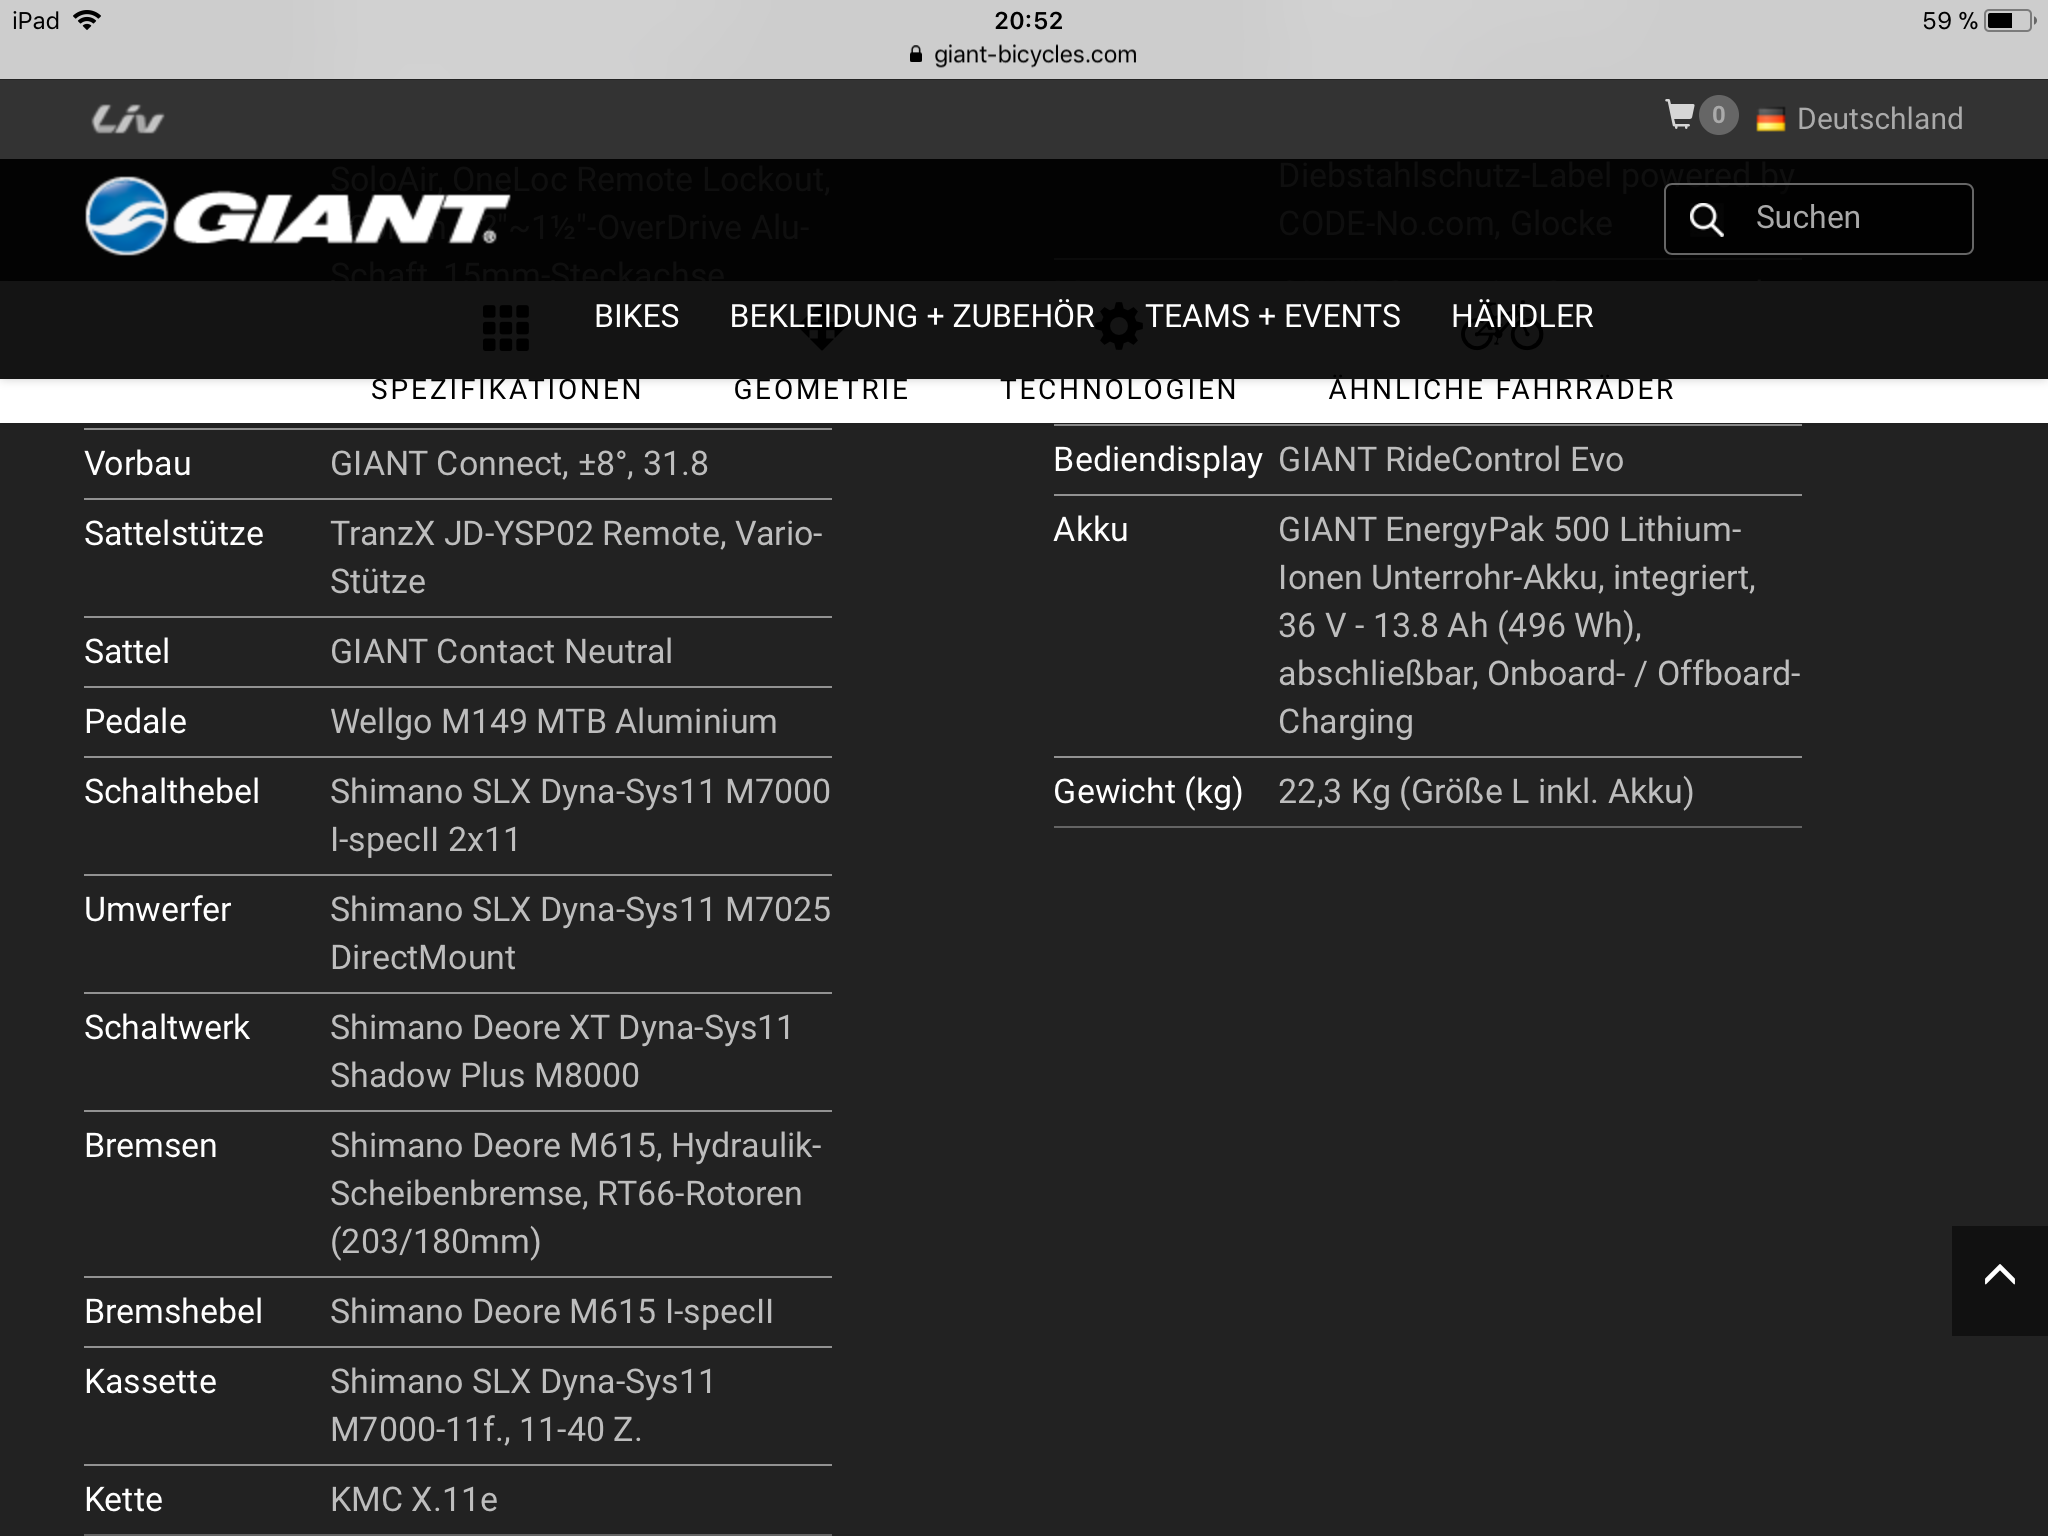Open Bekleidung + Zubehör menu
This screenshot has width=2048, height=1536.
point(911,317)
